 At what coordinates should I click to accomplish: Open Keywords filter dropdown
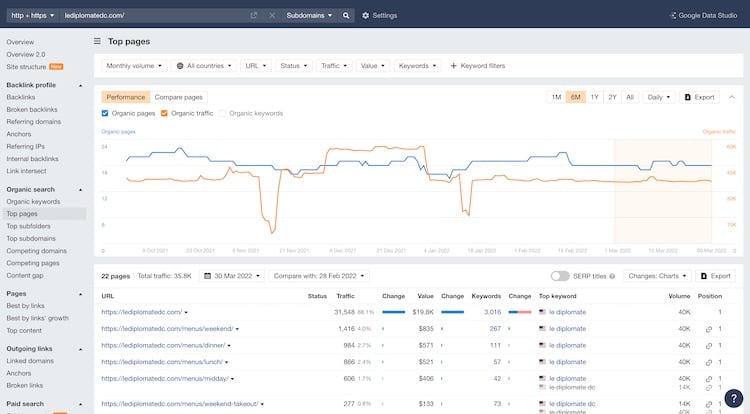[x=418, y=65]
